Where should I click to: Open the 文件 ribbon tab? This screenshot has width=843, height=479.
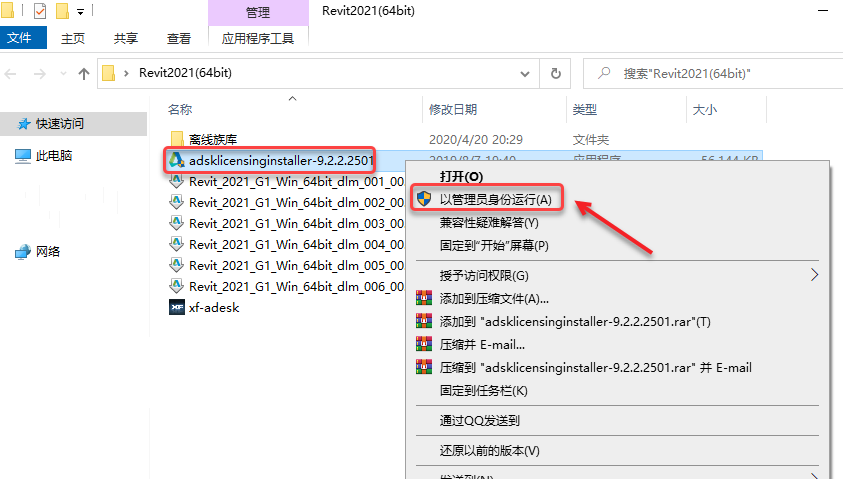tap(23, 38)
